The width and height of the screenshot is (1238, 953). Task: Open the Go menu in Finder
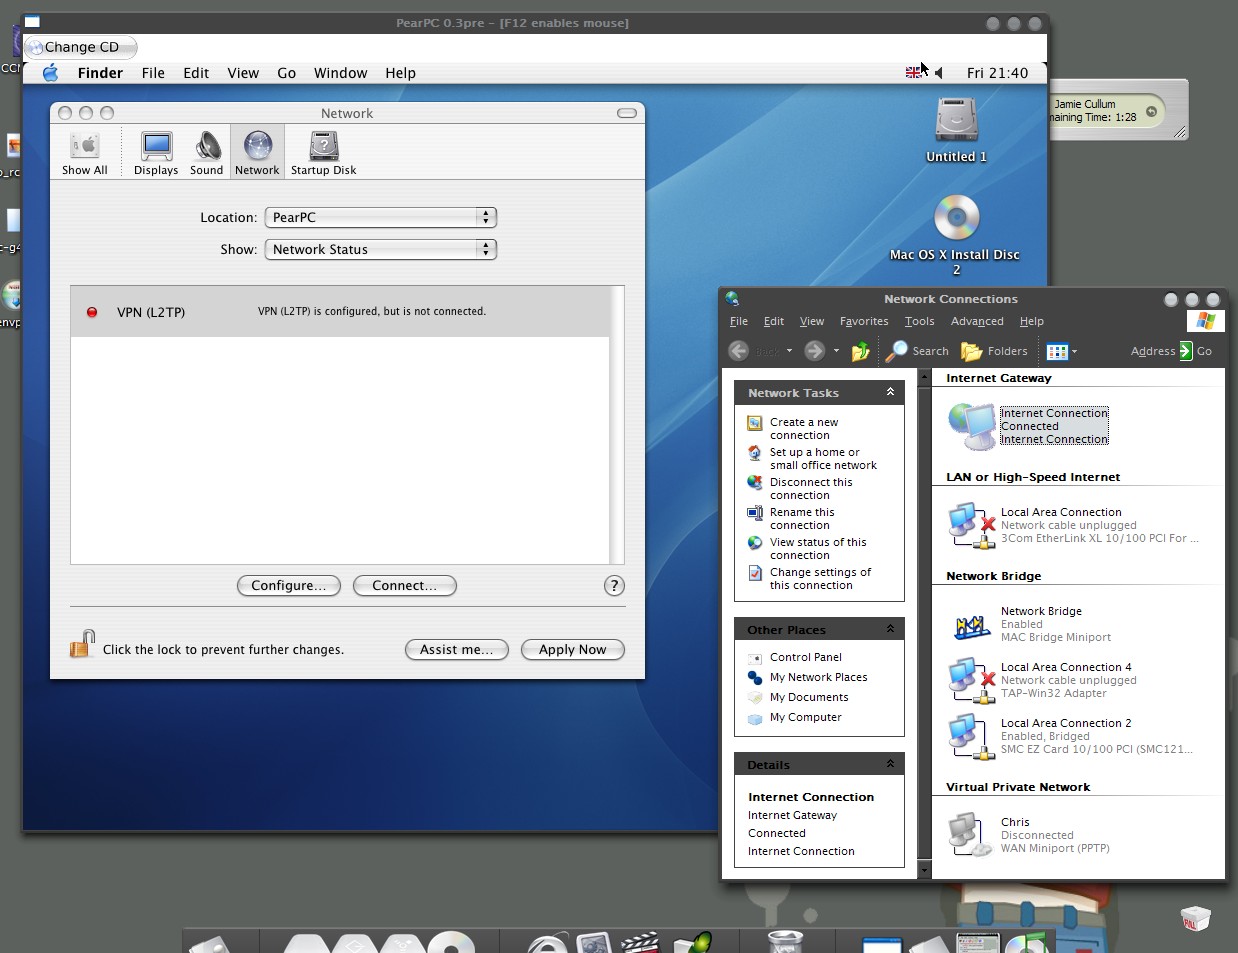coord(287,73)
